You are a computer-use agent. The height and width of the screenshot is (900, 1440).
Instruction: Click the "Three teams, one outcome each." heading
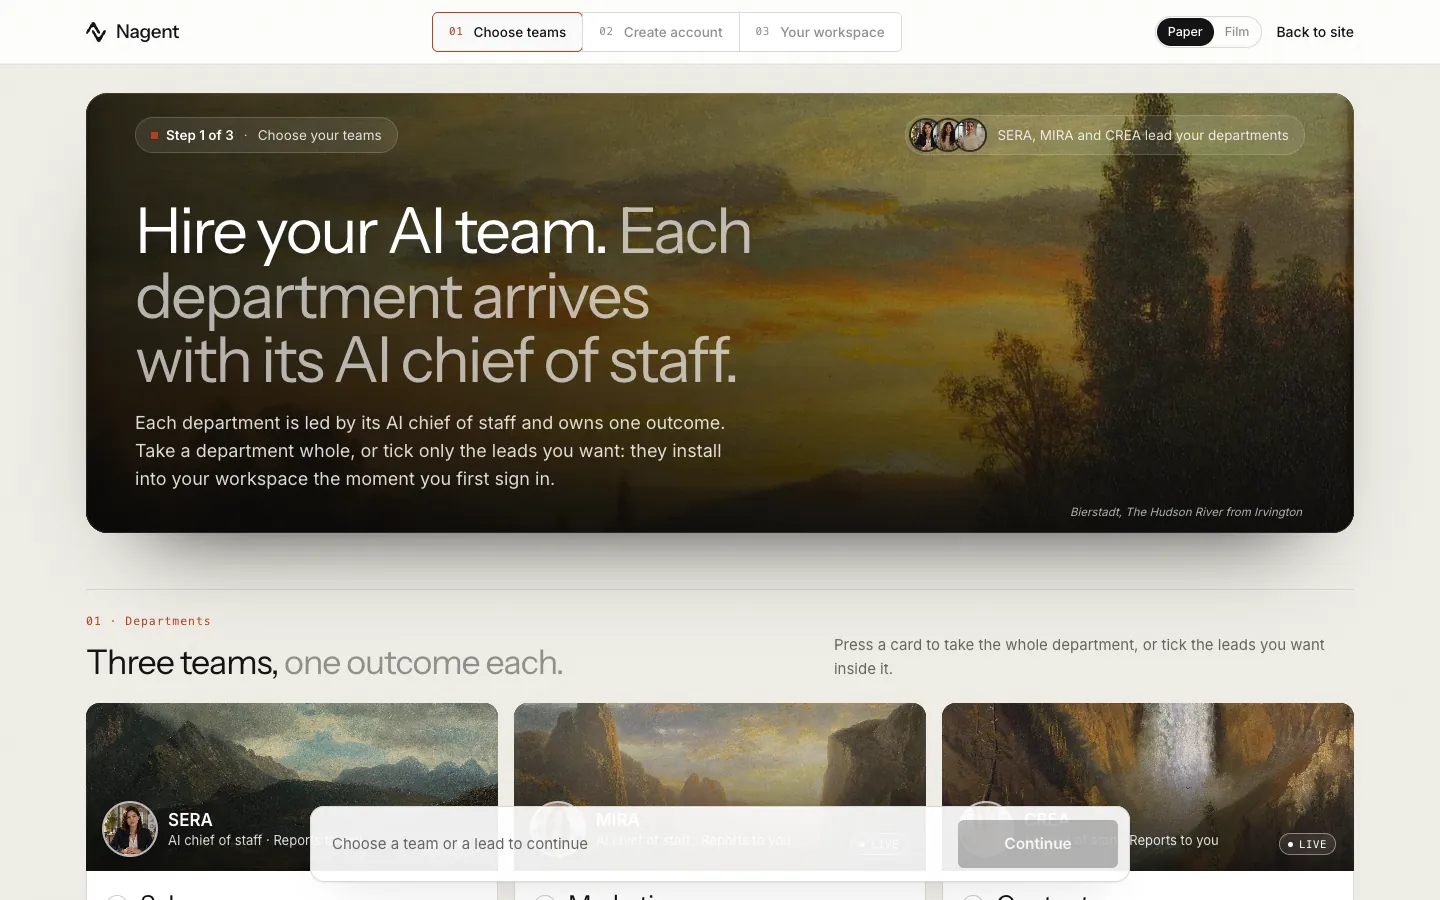pyautogui.click(x=325, y=662)
